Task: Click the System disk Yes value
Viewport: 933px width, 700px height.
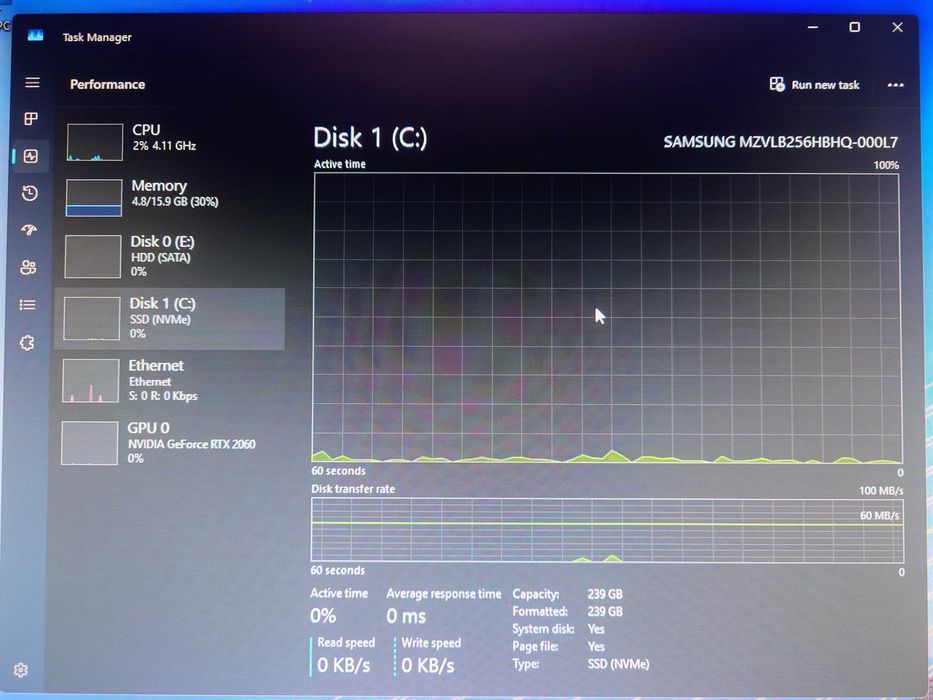Action: [596, 629]
